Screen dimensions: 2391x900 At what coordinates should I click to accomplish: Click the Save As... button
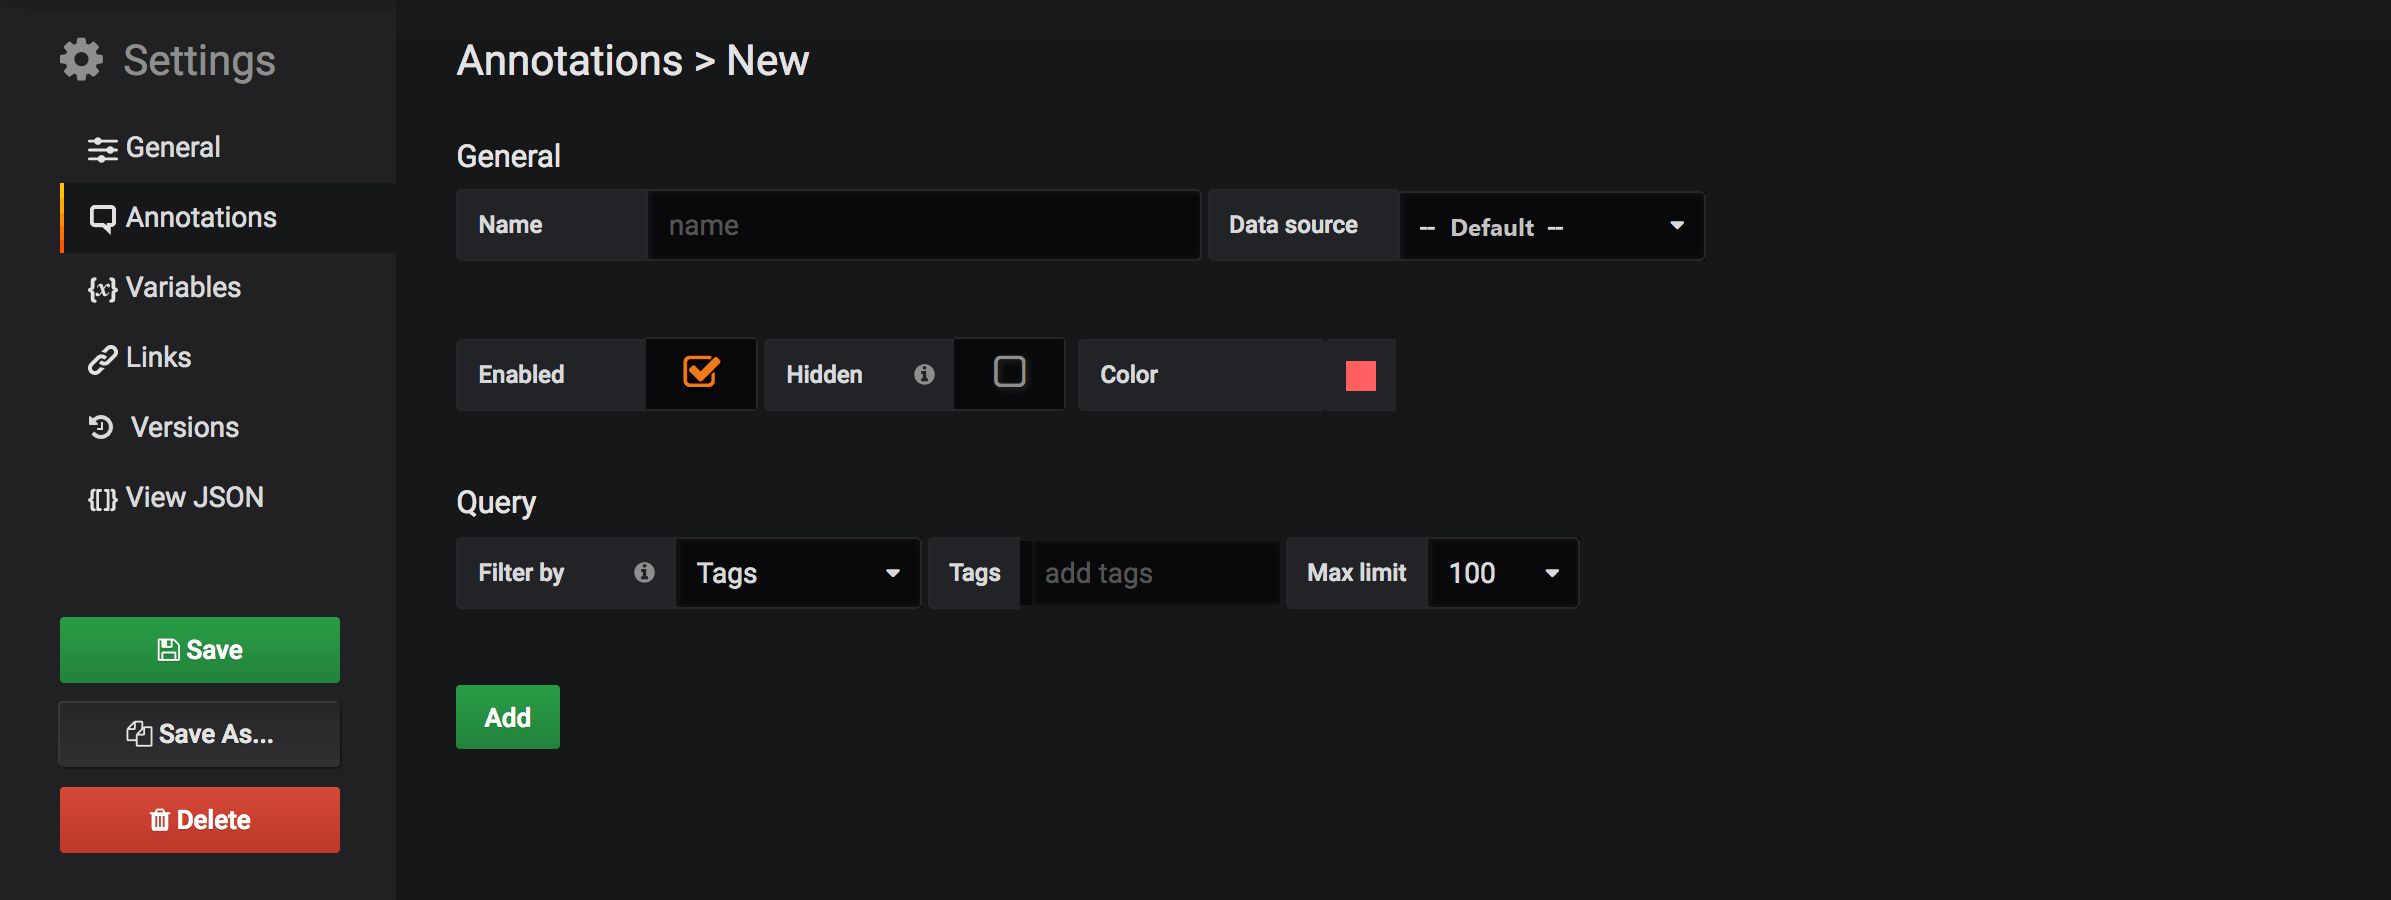tap(200, 734)
